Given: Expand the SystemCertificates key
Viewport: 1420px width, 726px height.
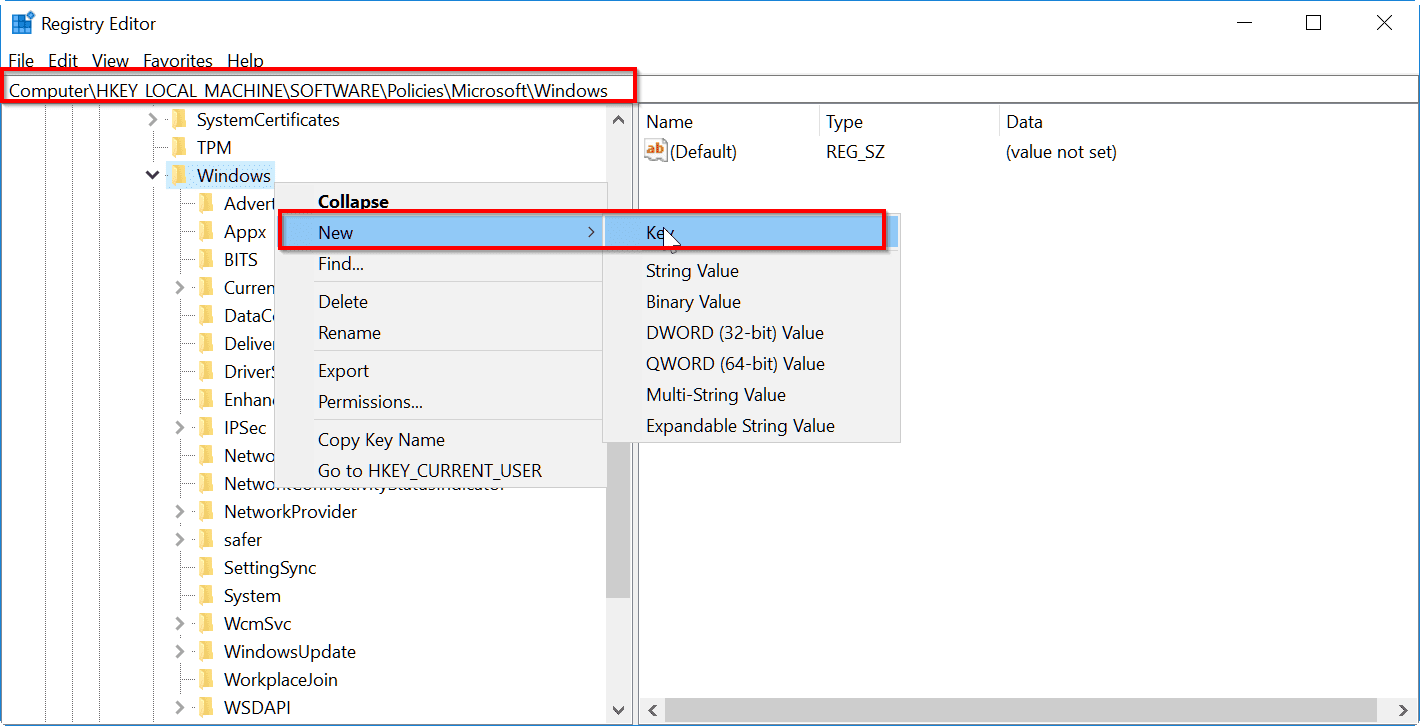Looking at the screenshot, I should [152, 120].
